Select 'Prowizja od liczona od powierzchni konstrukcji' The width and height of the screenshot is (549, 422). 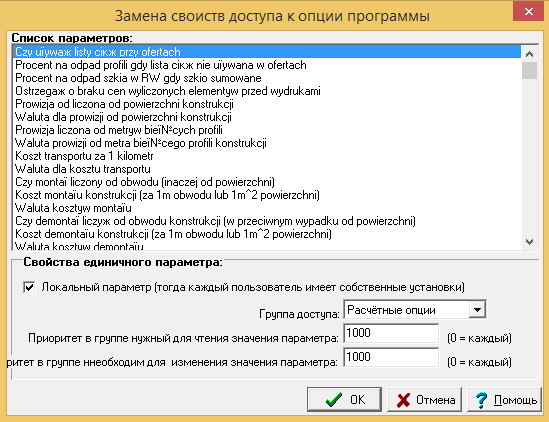[124, 104]
